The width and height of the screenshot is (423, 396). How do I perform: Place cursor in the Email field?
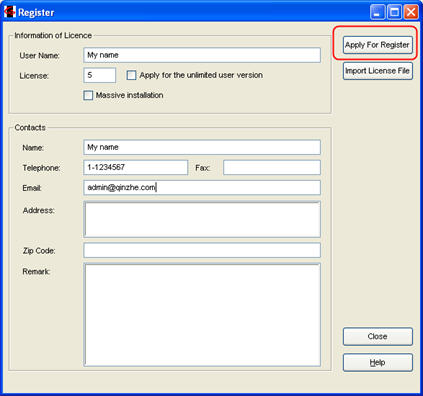pos(202,188)
